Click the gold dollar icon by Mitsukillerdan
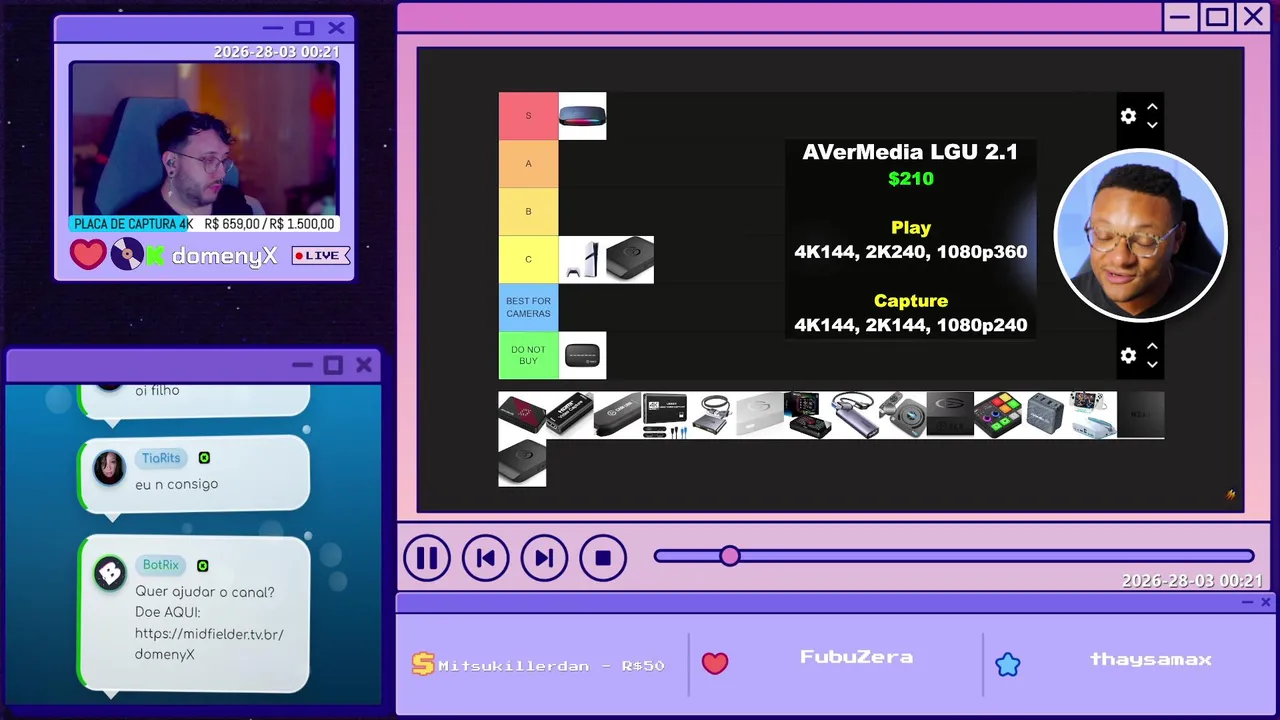Image resolution: width=1280 pixels, height=720 pixels. point(423,664)
